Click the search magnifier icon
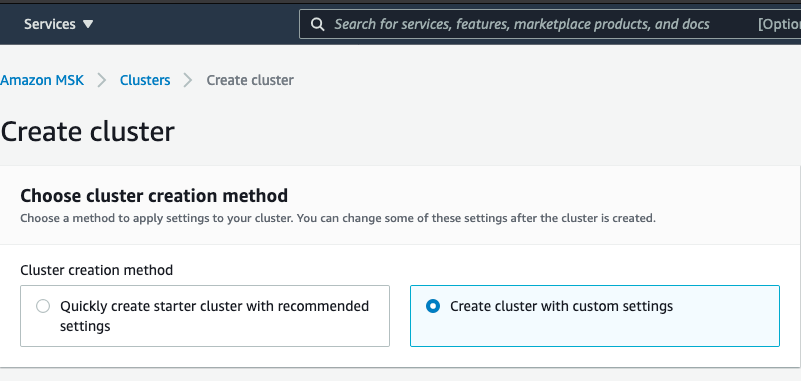 317,24
